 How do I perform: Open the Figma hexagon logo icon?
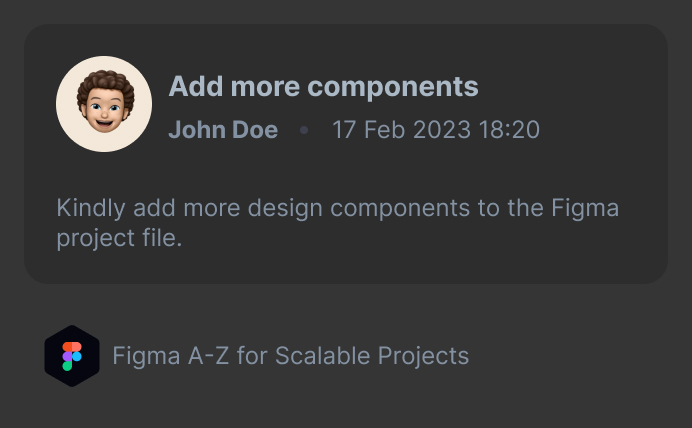click(x=72, y=356)
